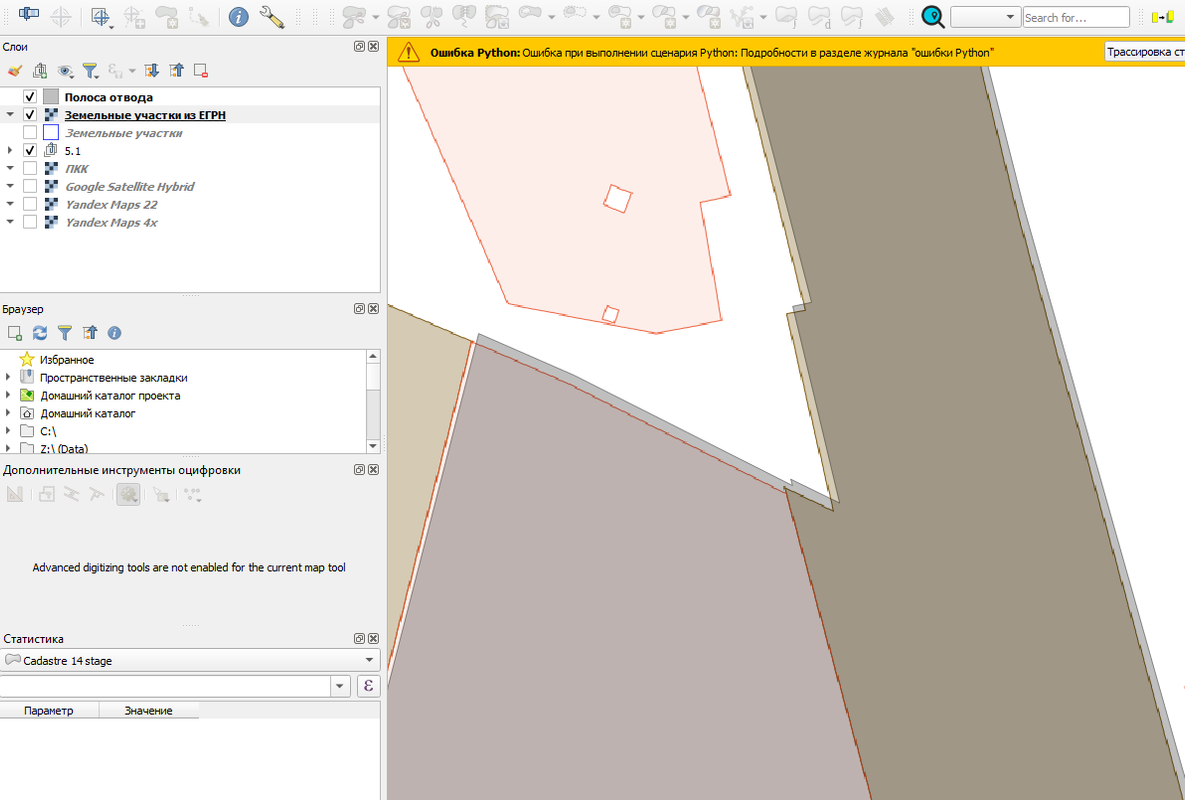This screenshot has height=800, width=1185.
Task: Close the Статистика panel
Action: pos(373,639)
